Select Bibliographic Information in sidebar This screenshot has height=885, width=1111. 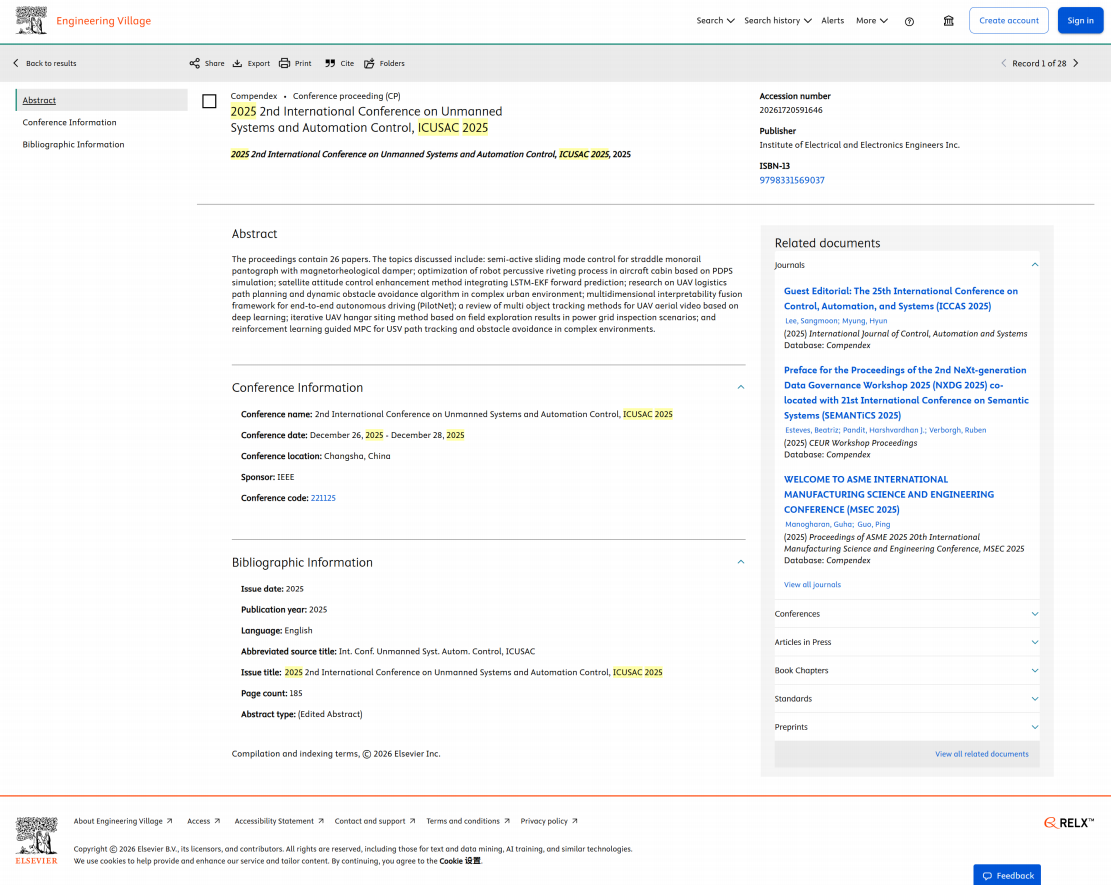[73, 145]
